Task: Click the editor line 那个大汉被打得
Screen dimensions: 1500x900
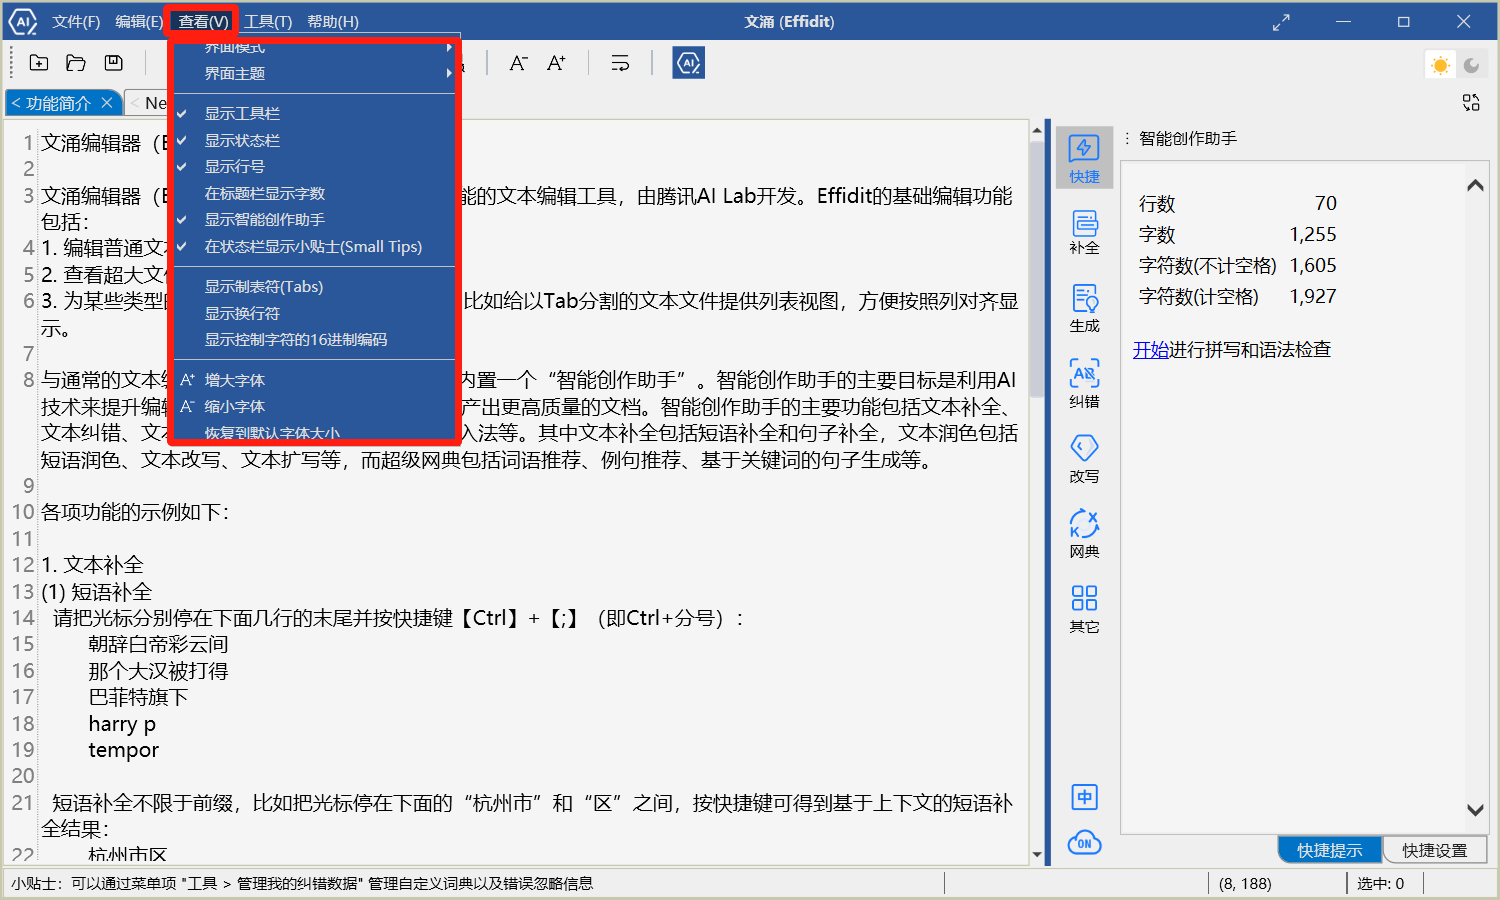Action: point(158,671)
